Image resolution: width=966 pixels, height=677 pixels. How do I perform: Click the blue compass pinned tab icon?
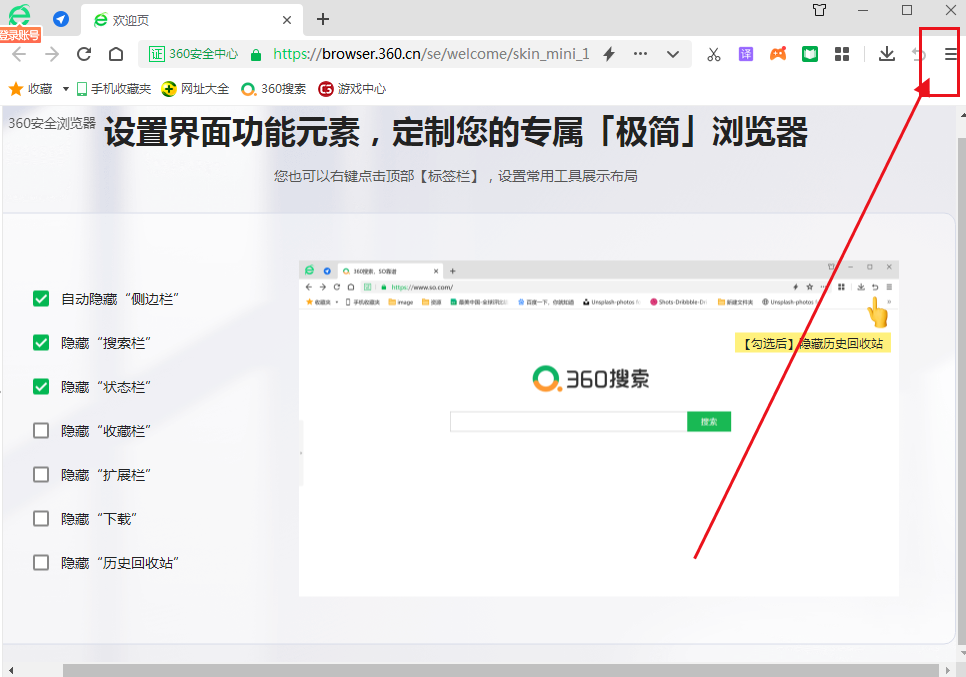click(61, 19)
